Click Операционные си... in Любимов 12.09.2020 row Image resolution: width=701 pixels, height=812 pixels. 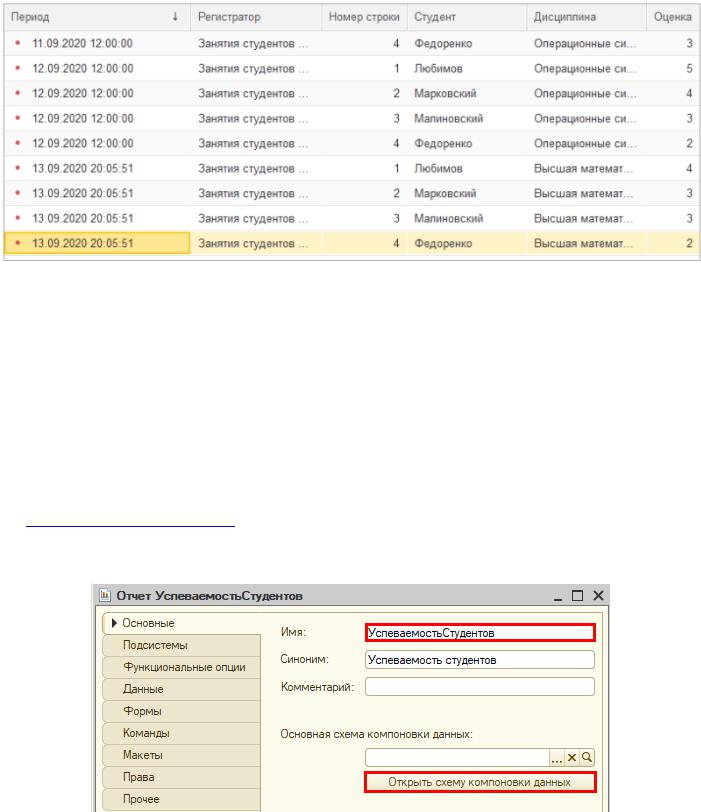(585, 68)
